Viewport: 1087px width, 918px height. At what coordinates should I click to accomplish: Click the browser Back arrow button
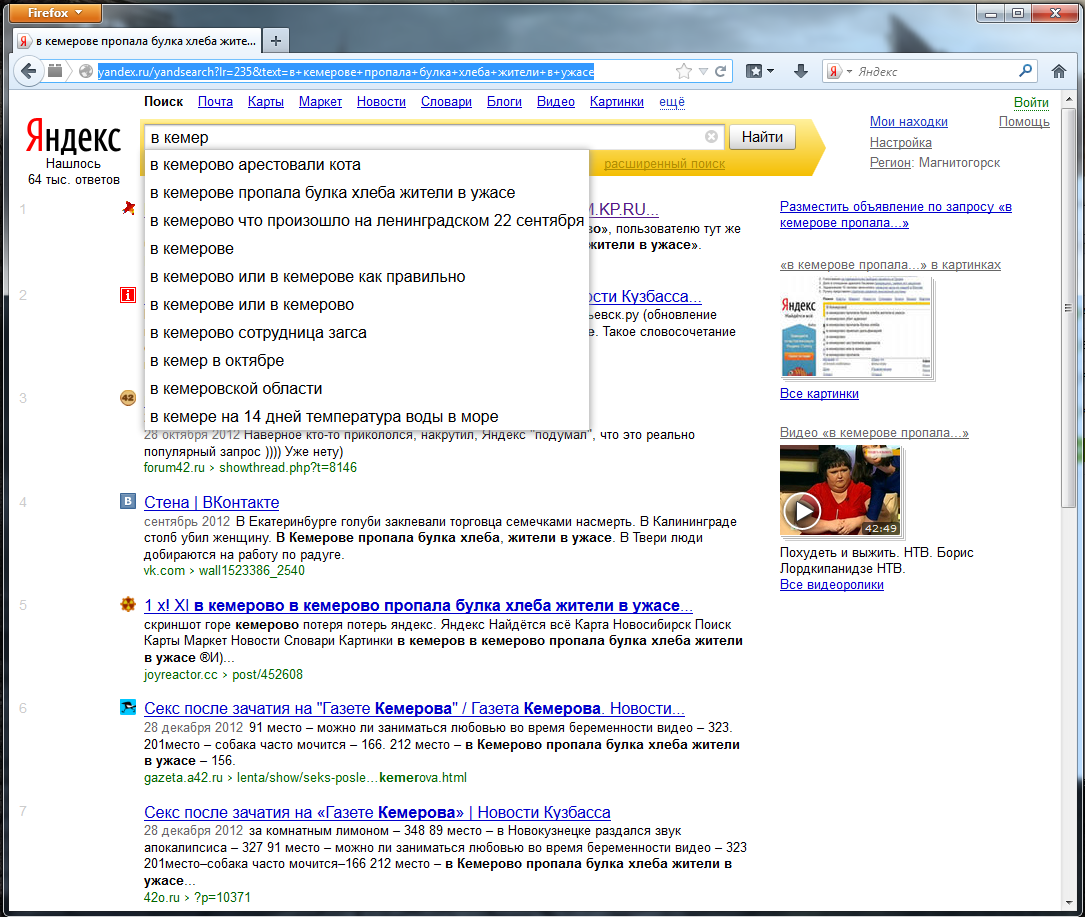[28, 71]
